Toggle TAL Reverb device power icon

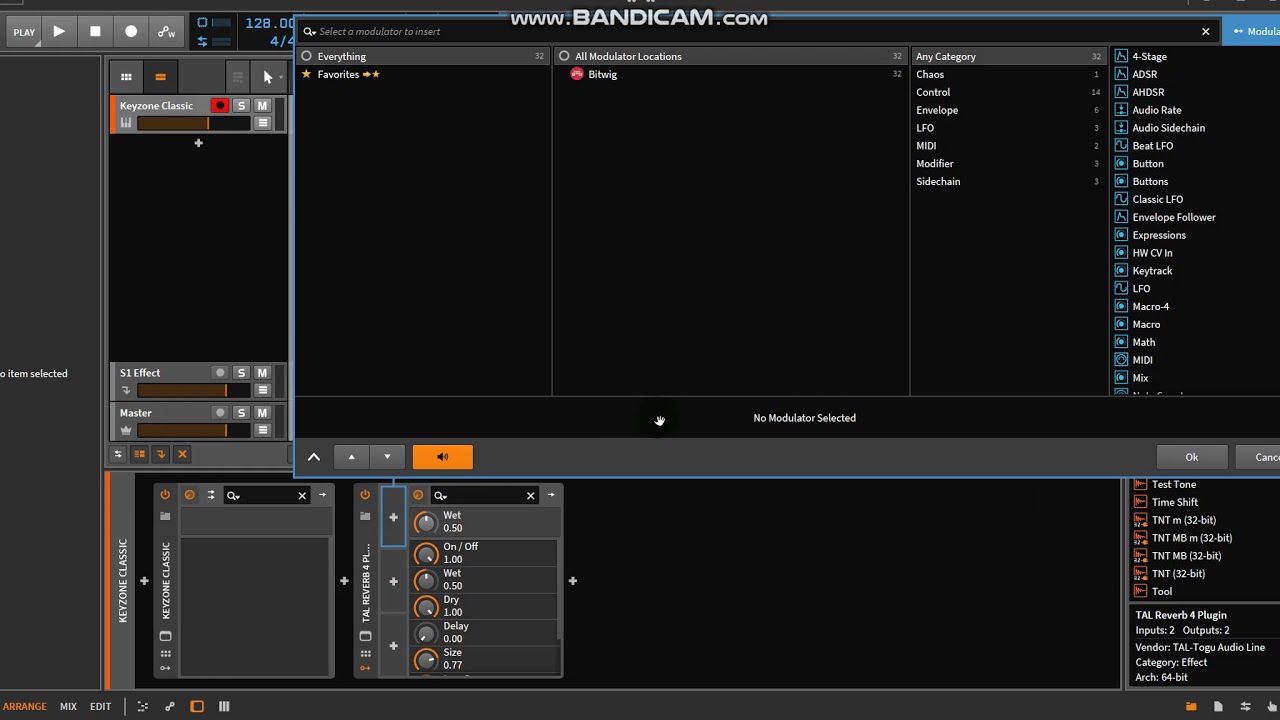pos(365,495)
